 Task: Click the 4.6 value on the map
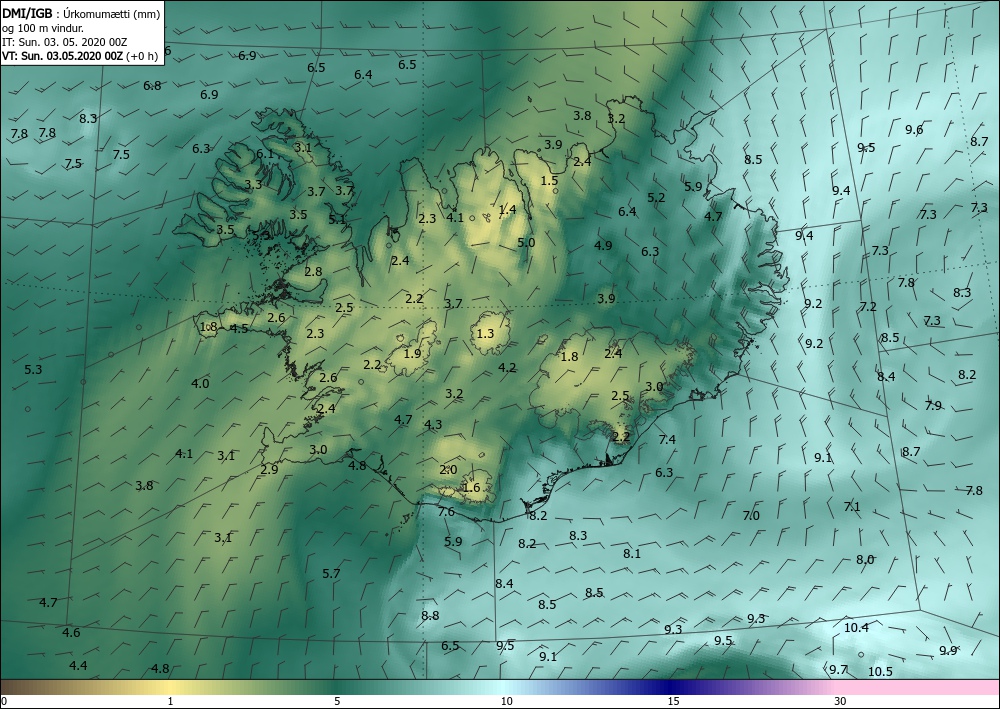pyautogui.click(x=71, y=632)
